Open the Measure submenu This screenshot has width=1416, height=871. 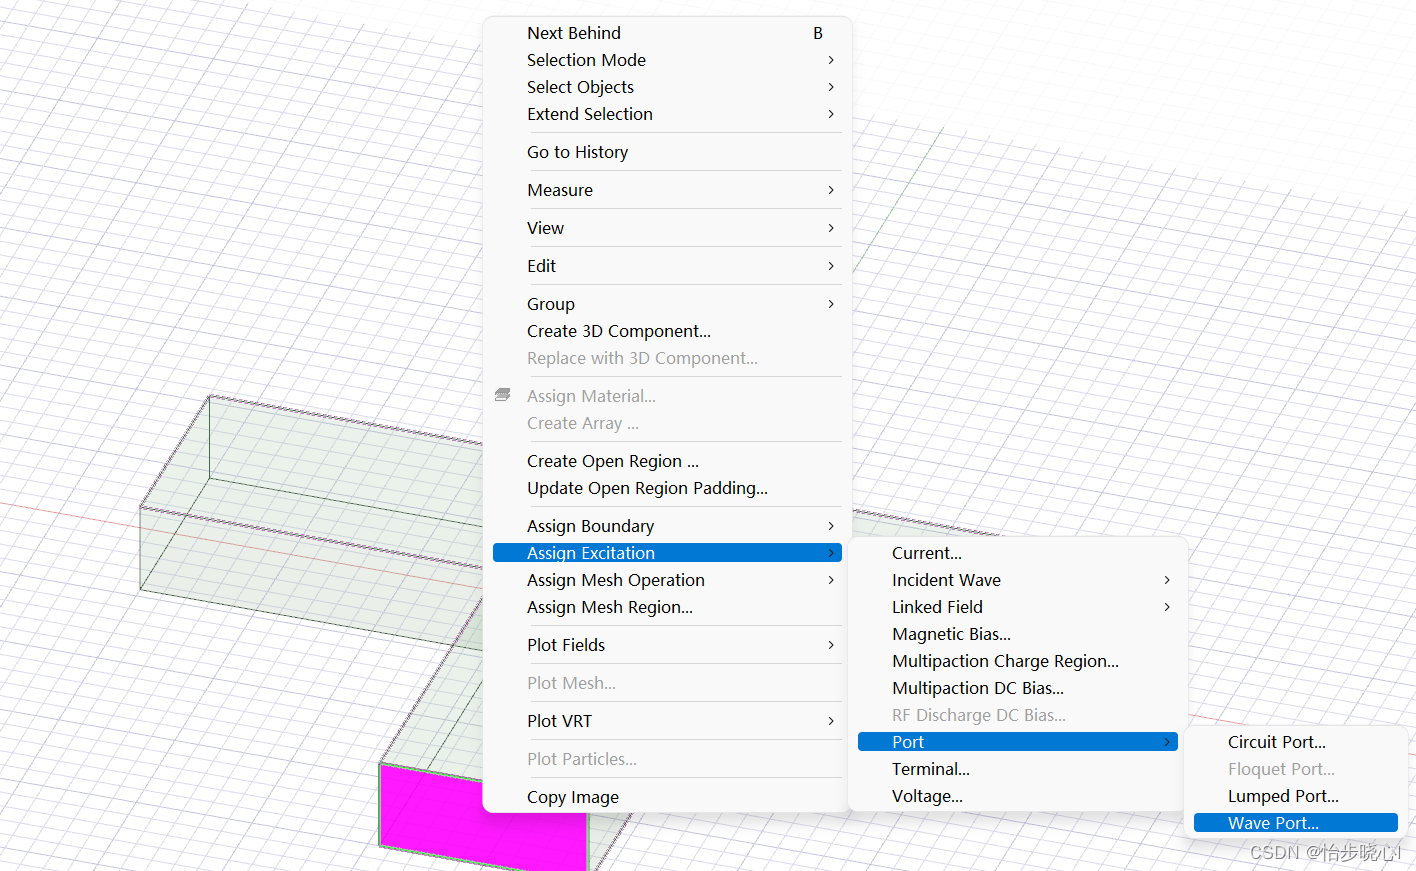(667, 190)
